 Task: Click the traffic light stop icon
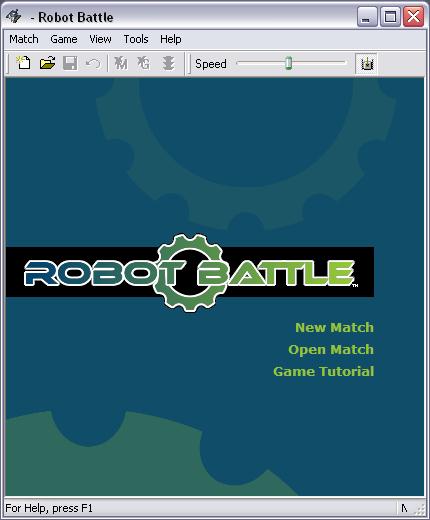168,63
